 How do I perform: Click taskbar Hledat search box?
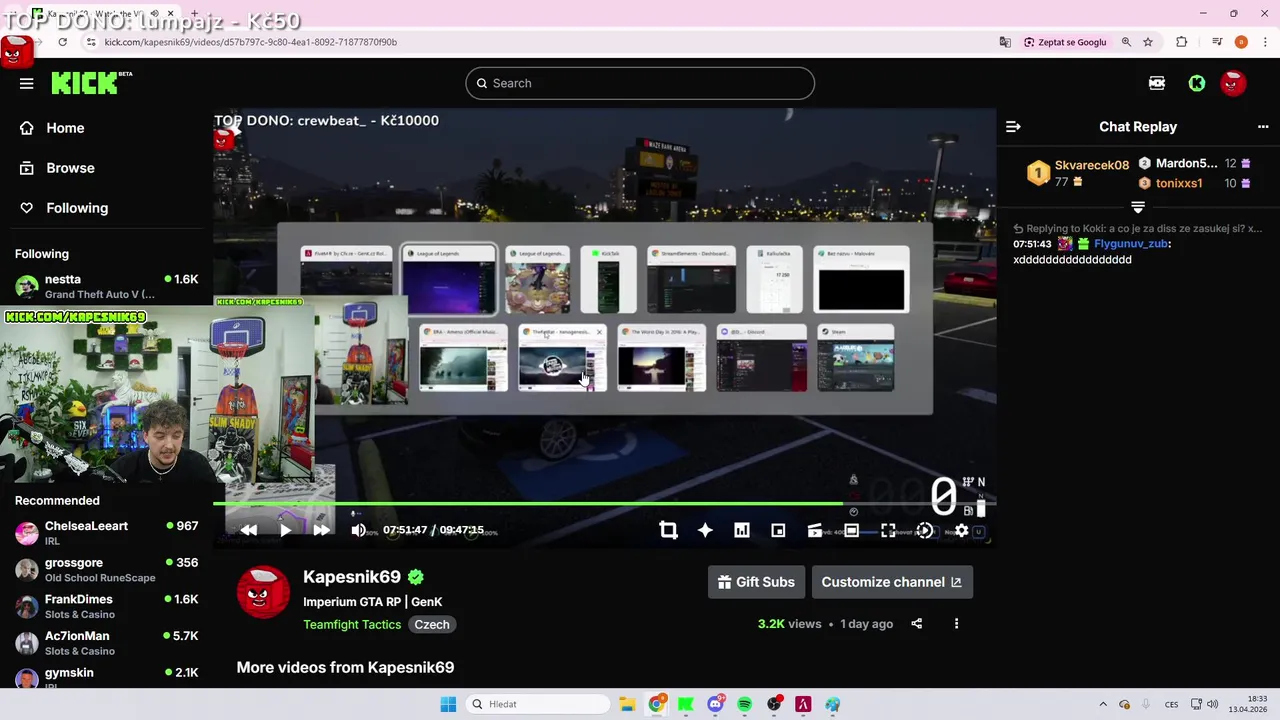[x=540, y=704]
